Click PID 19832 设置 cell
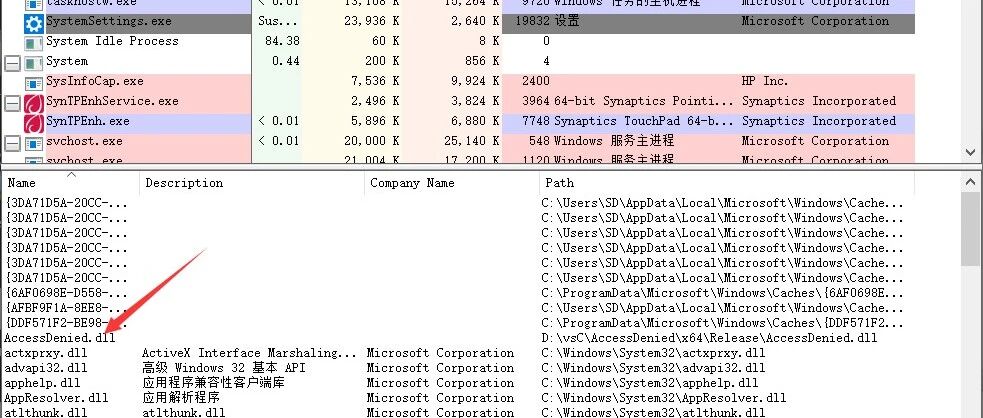The image size is (983, 418). point(548,21)
